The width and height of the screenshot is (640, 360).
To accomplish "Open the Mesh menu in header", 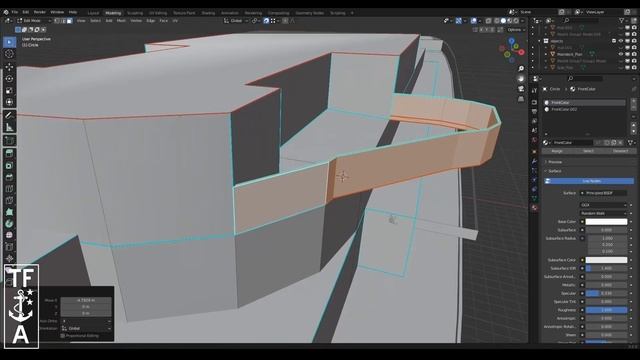I will [x=121, y=20].
